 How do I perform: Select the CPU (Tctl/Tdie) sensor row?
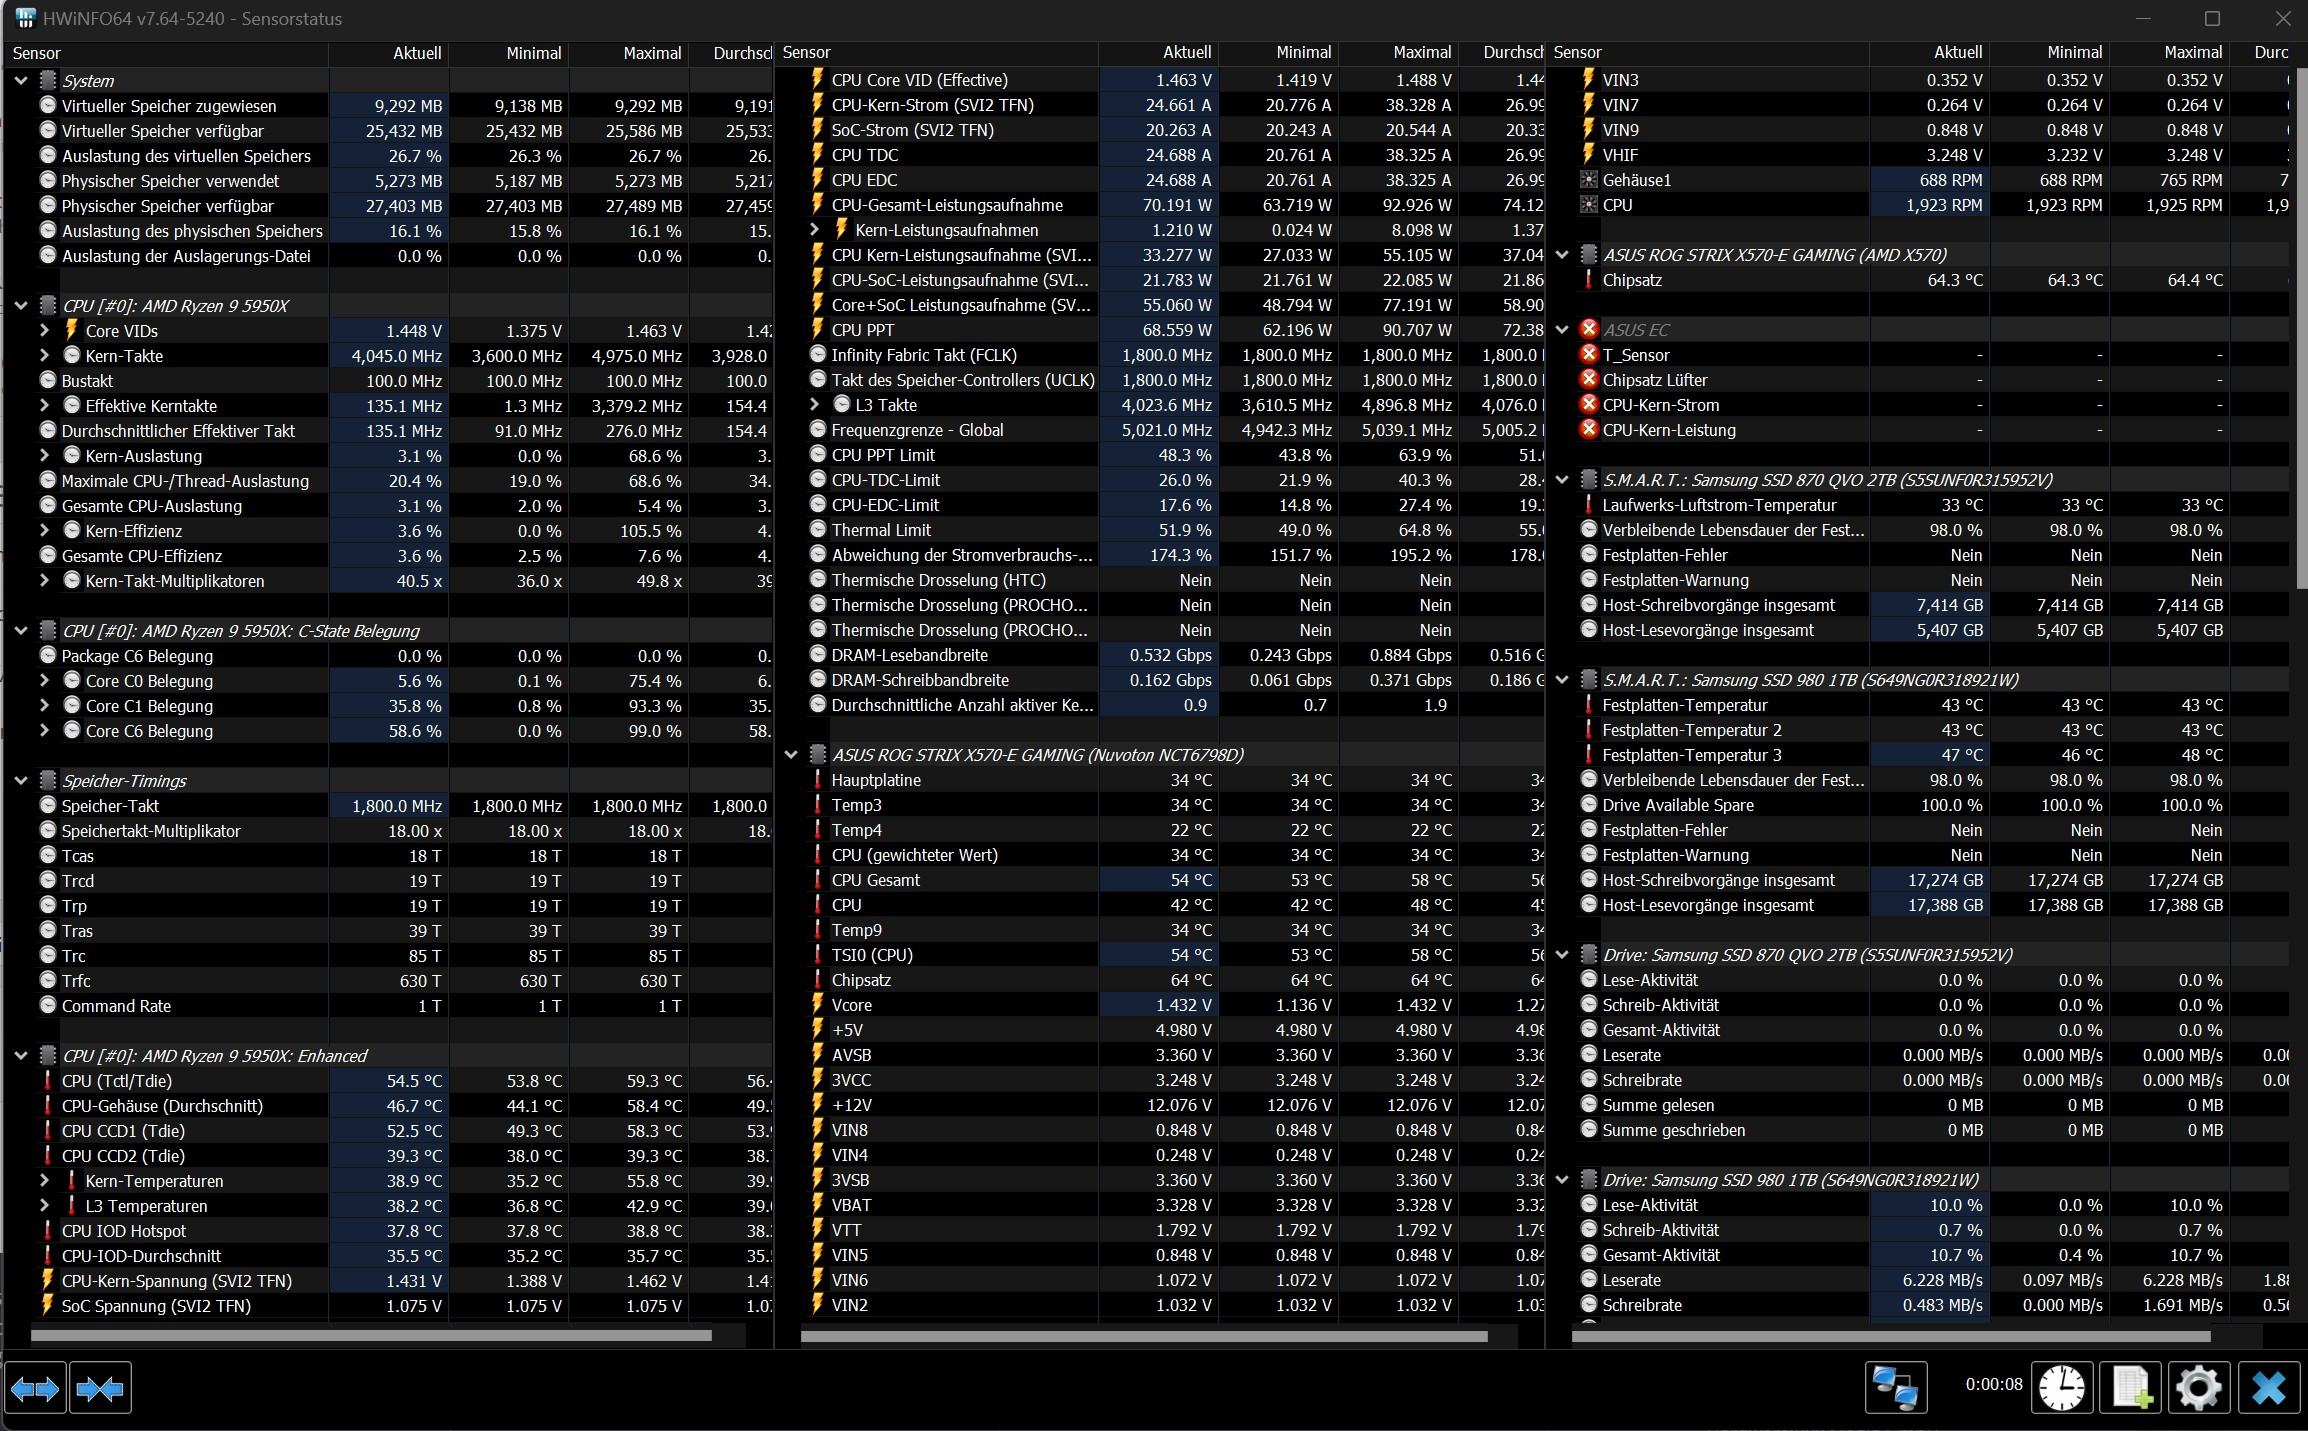[117, 1080]
